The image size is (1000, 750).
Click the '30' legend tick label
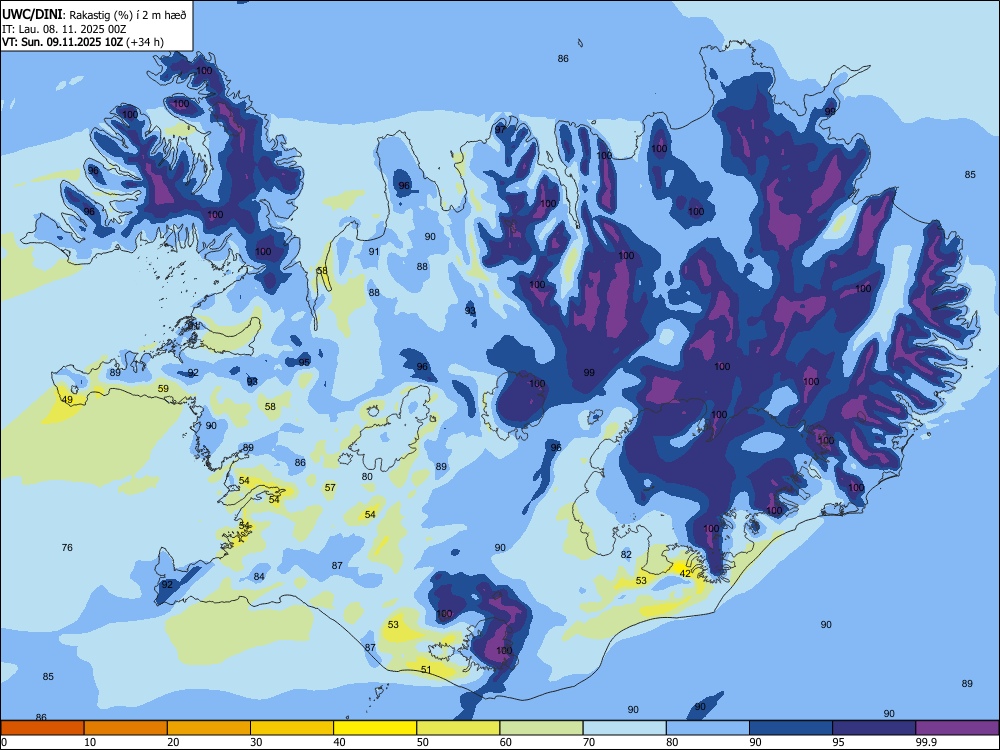coord(256,742)
